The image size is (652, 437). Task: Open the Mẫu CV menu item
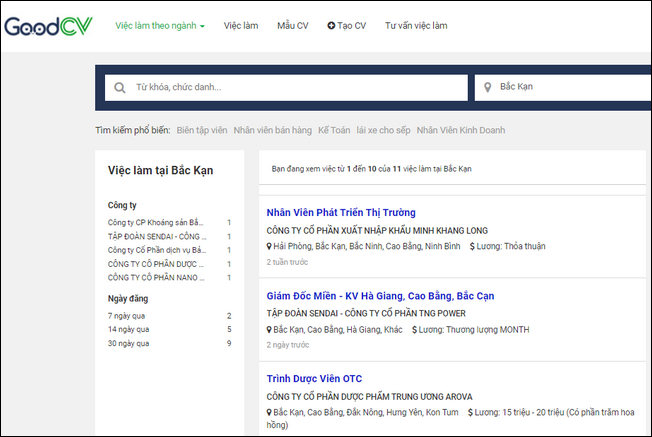[293, 25]
